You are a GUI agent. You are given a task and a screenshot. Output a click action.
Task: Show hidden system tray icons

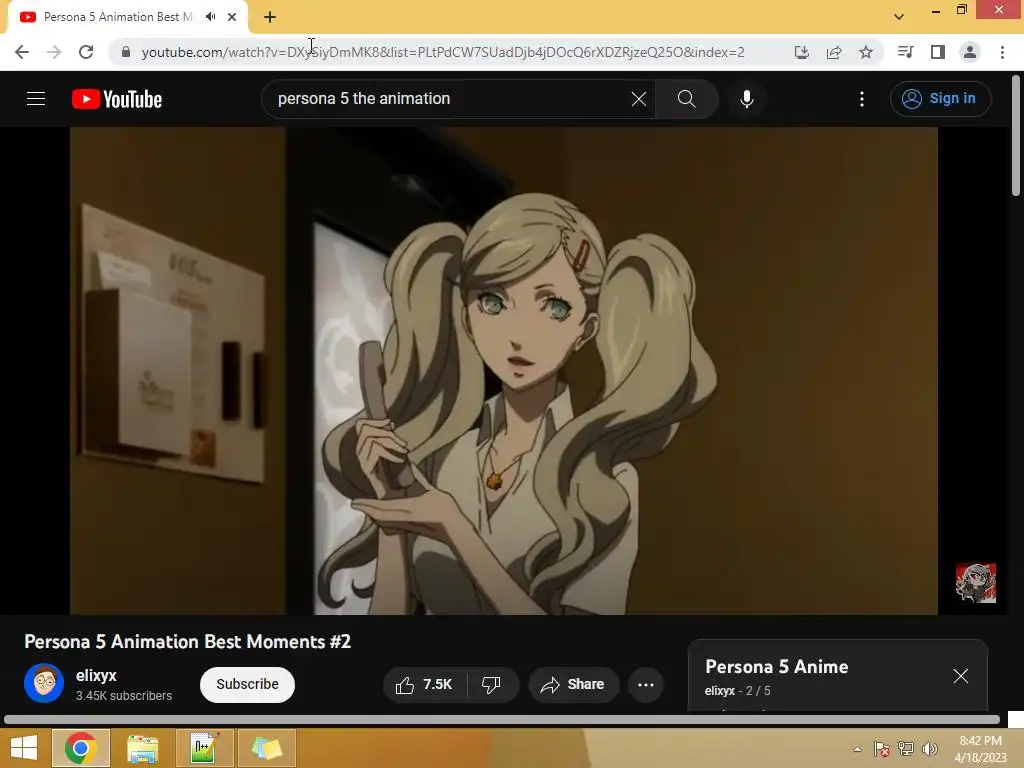pyautogui.click(x=857, y=749)
